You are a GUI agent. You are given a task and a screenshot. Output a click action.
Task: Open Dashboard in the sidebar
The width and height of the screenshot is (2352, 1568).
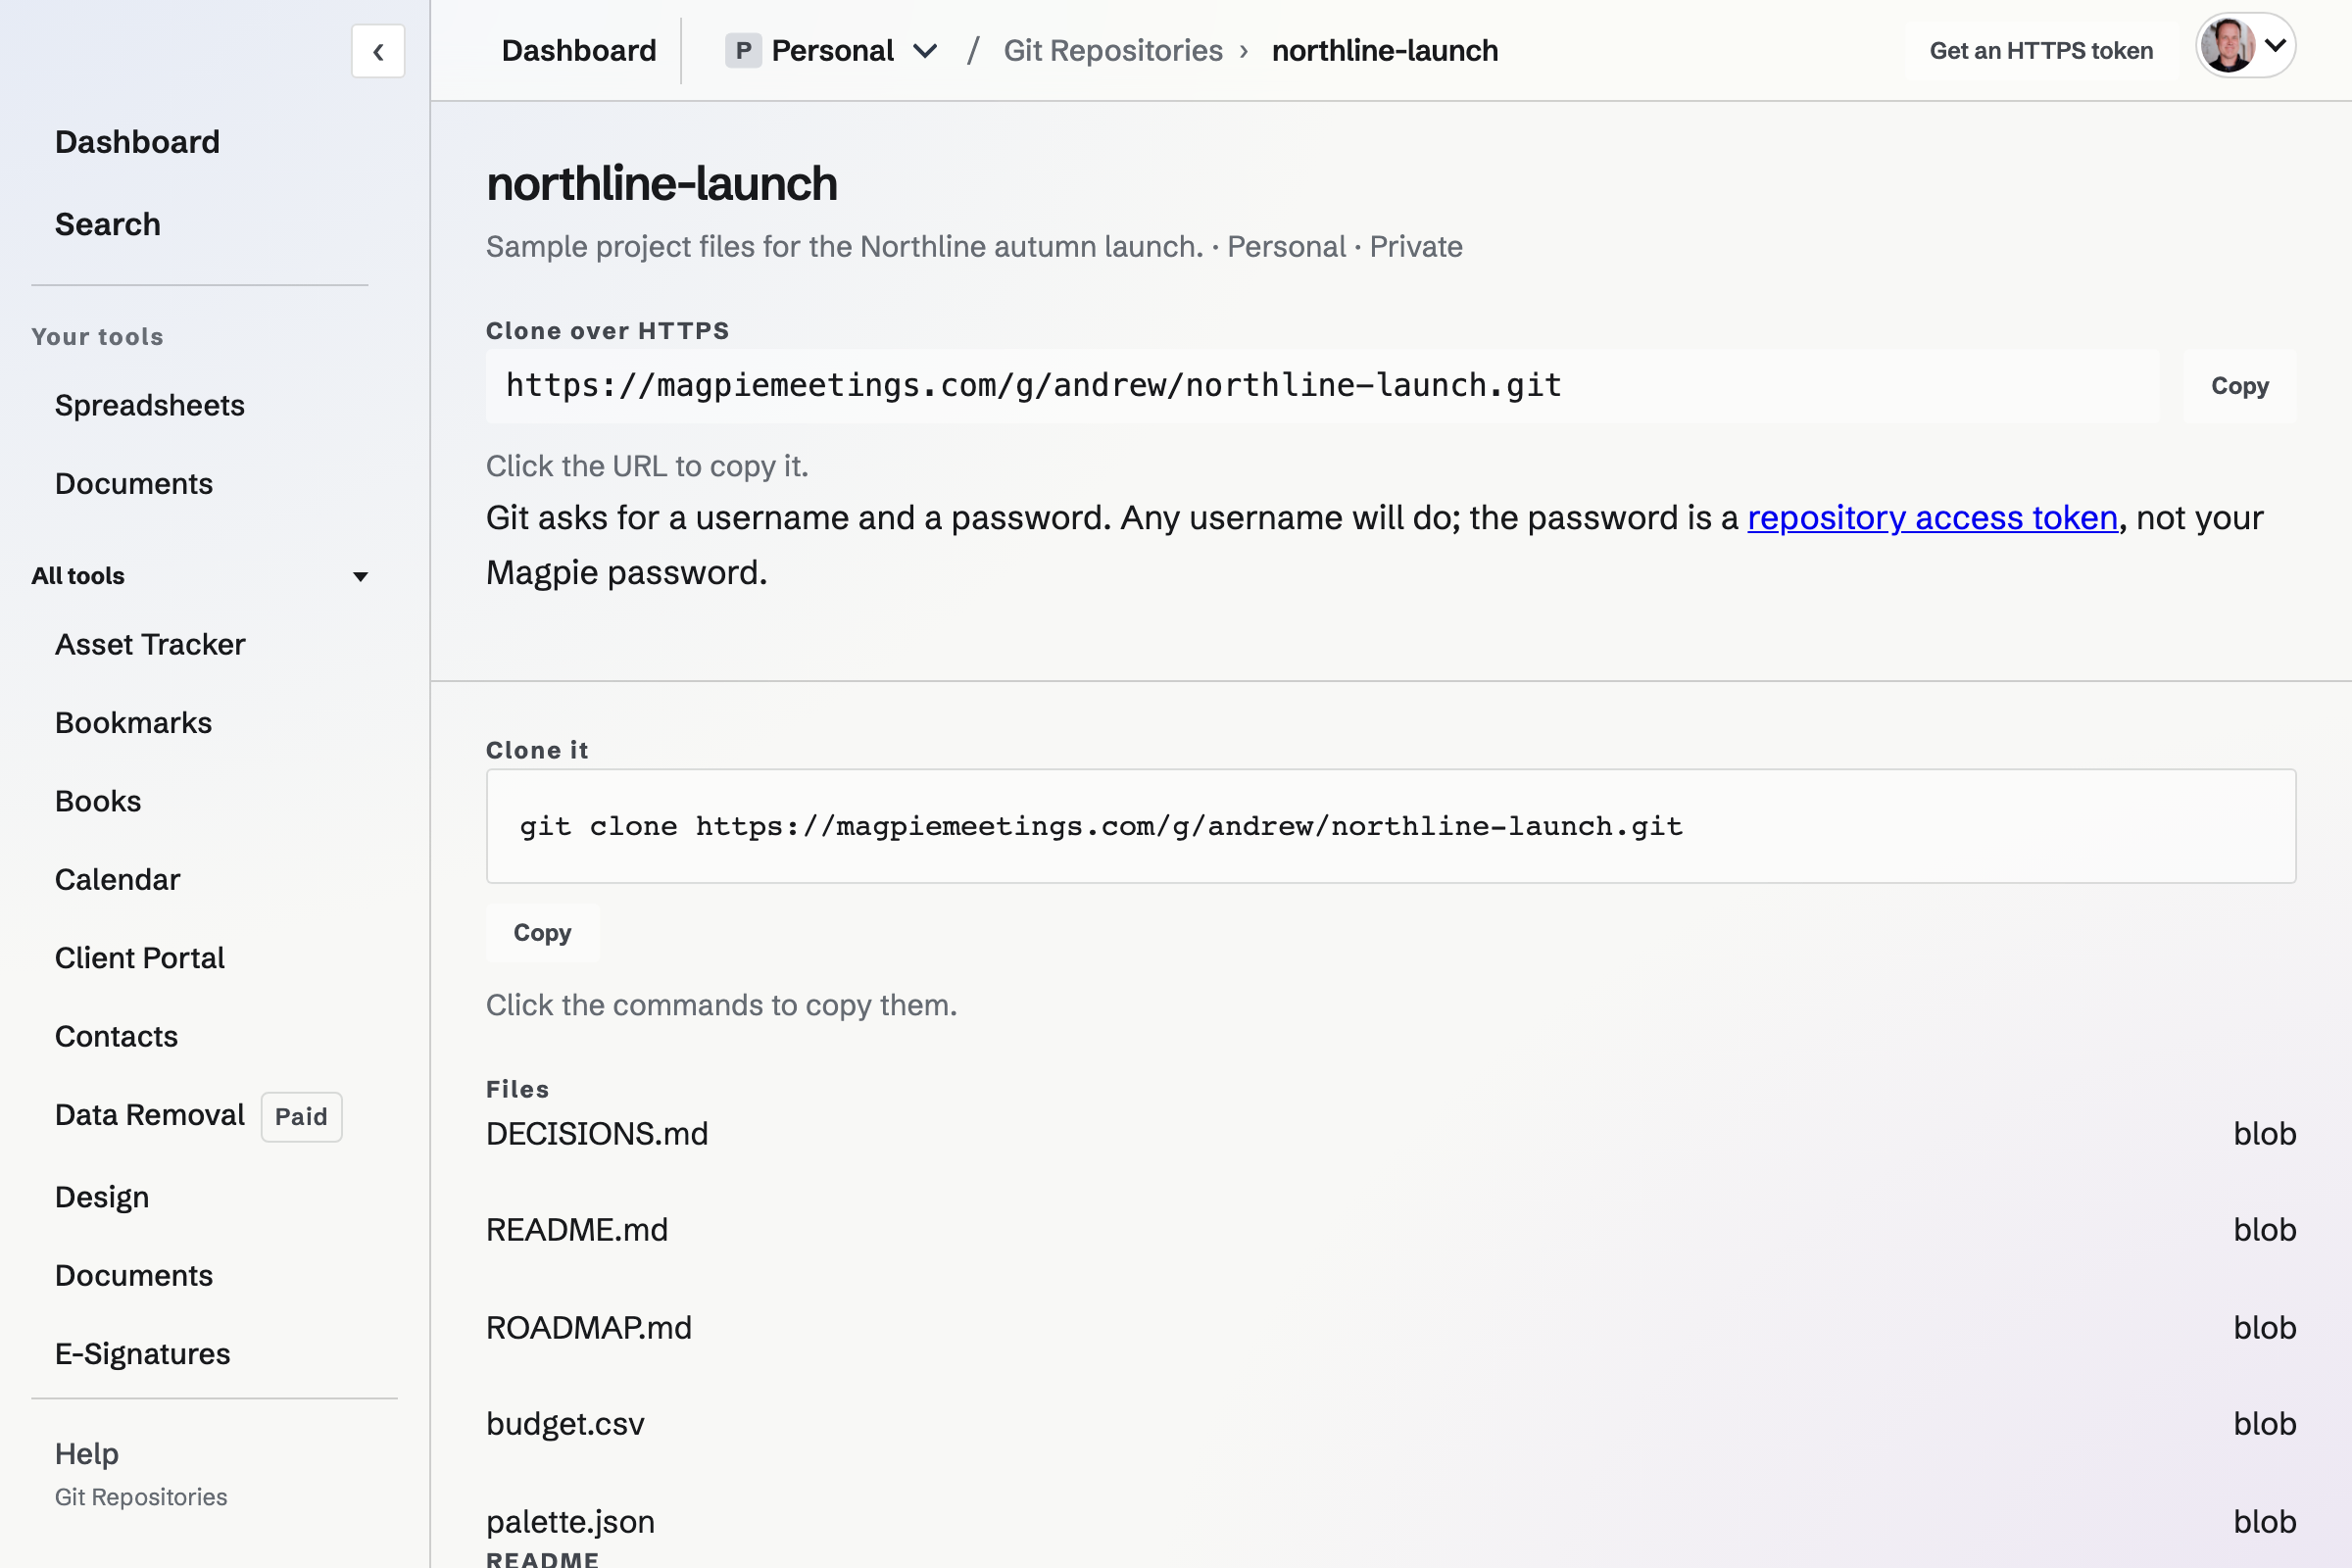137,142
